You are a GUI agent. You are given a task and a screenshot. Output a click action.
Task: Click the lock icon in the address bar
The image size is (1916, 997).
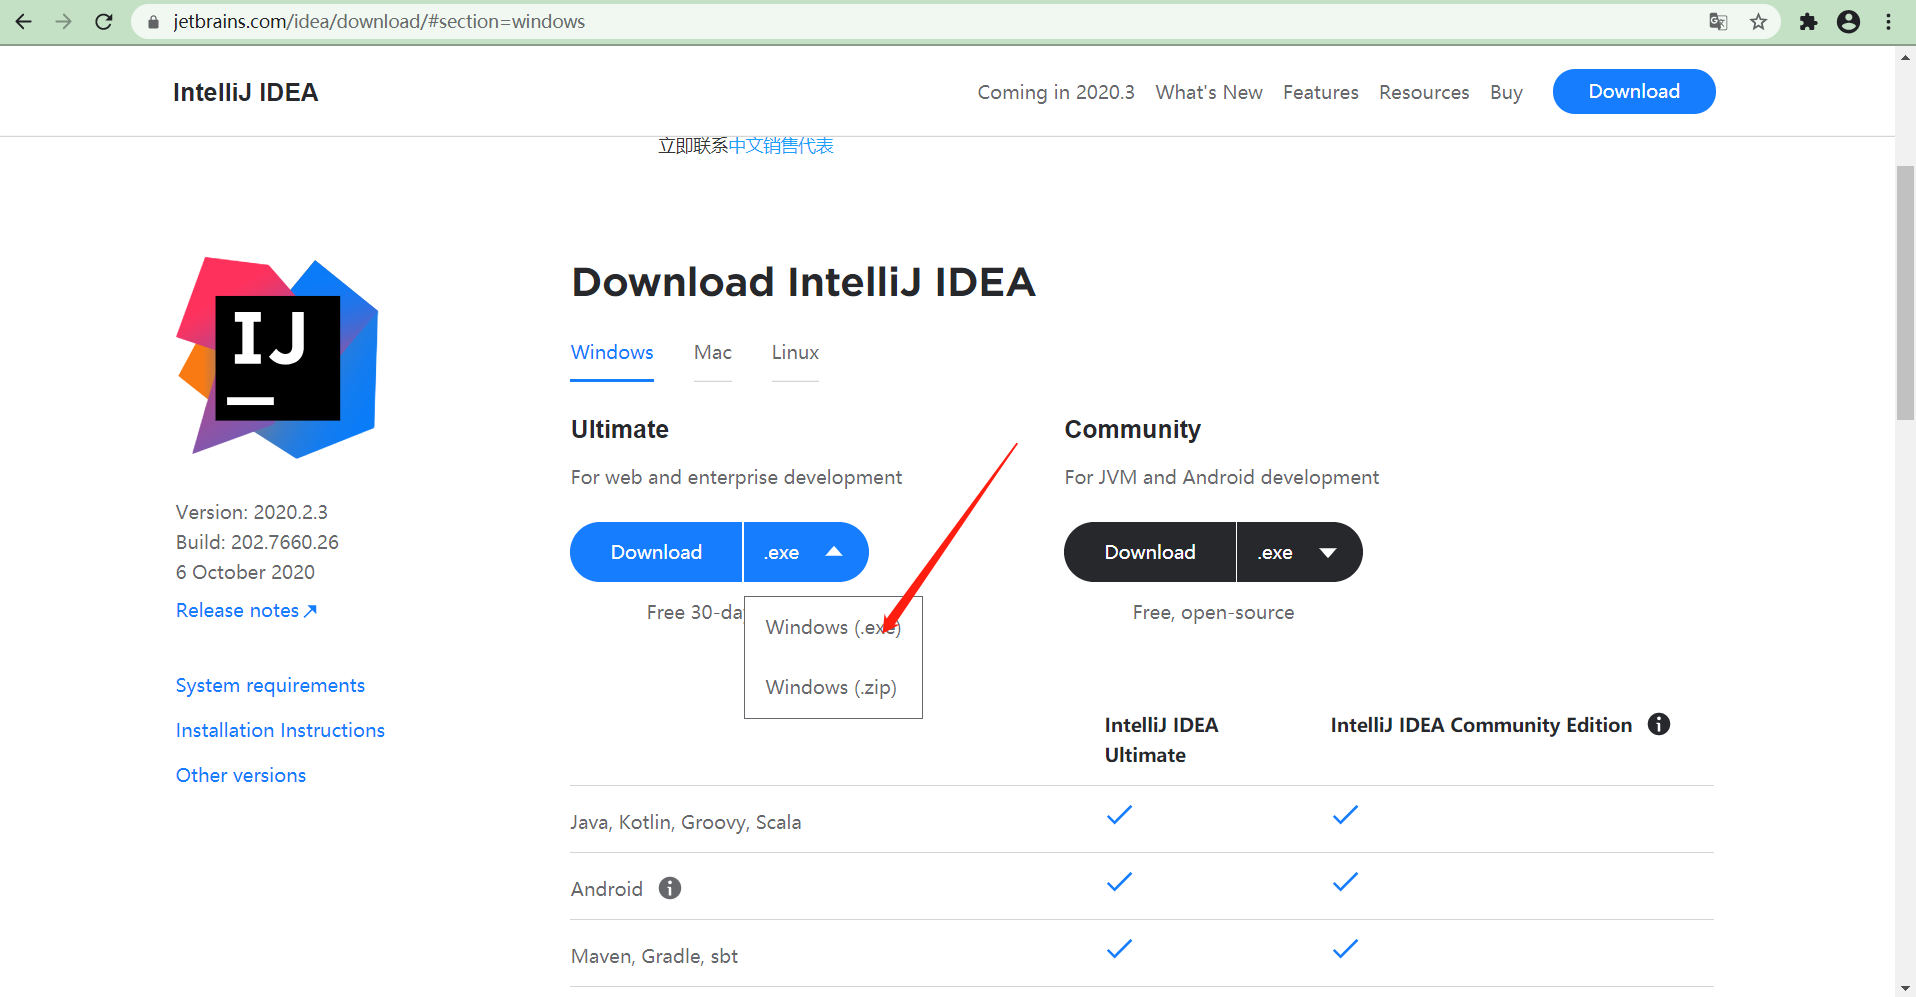(153, 22)
